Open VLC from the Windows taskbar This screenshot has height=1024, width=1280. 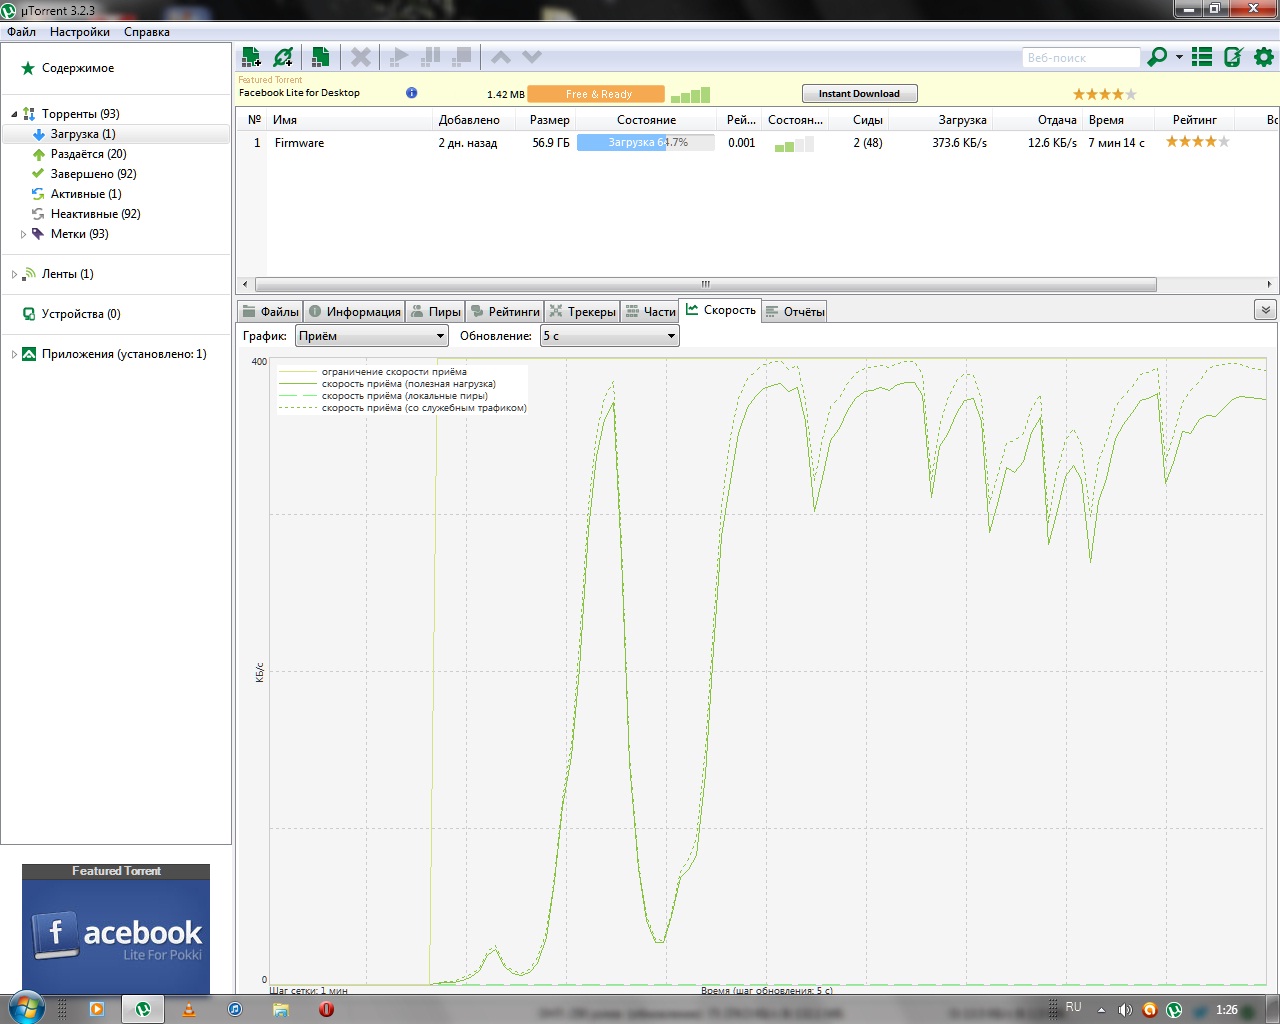188,1009
